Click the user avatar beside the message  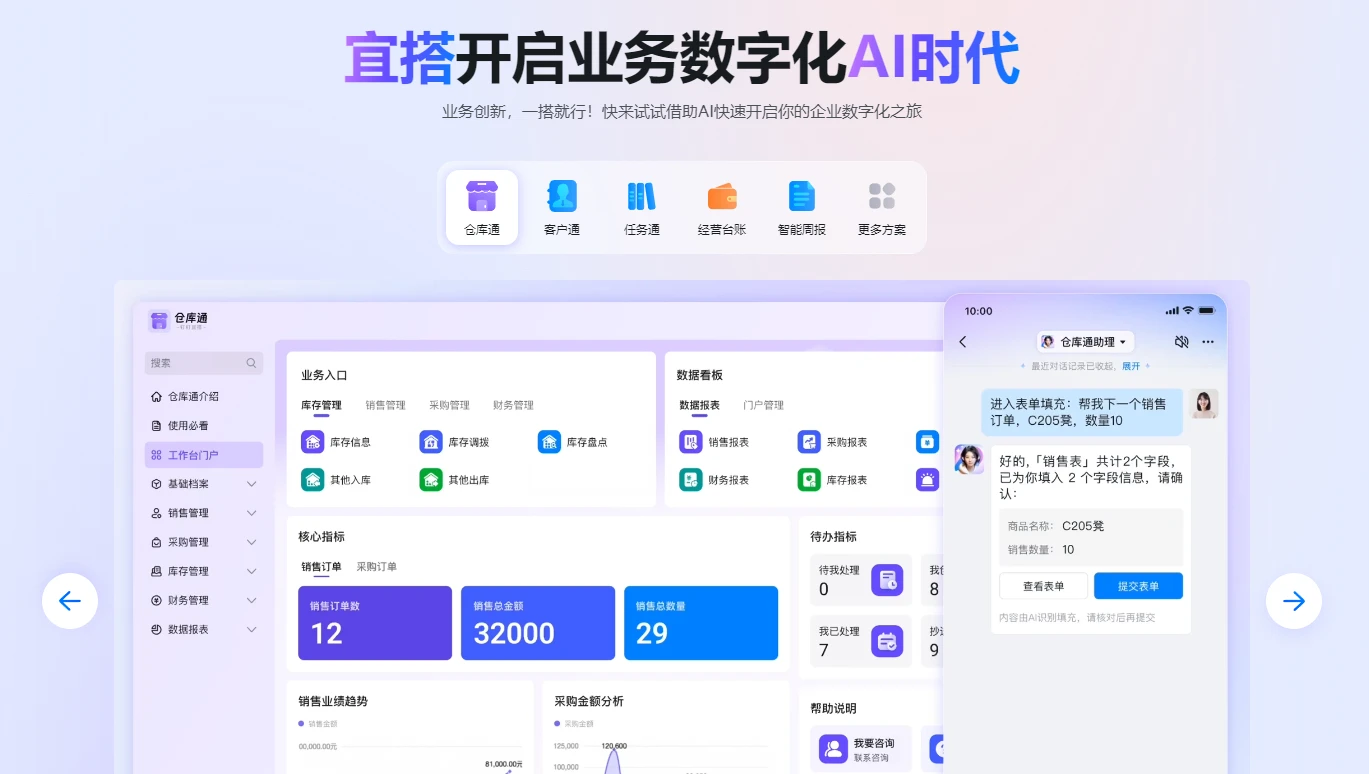[1204, 404]
